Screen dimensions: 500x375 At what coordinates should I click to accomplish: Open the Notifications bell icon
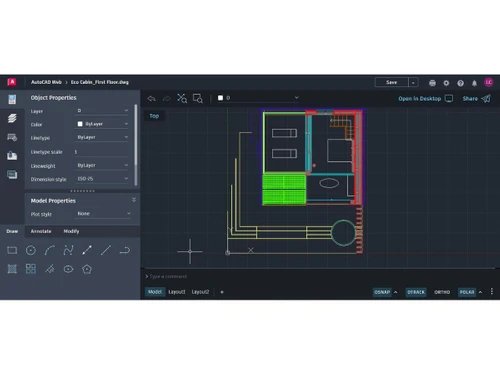click(474, 83)
